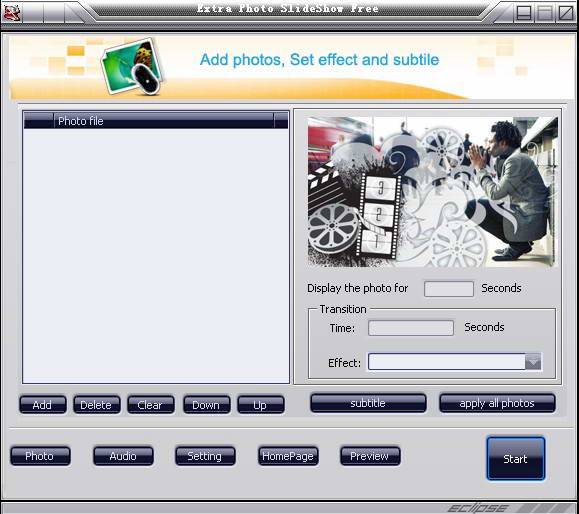
Task: Open the Setting section
Action: click(205, 456)
